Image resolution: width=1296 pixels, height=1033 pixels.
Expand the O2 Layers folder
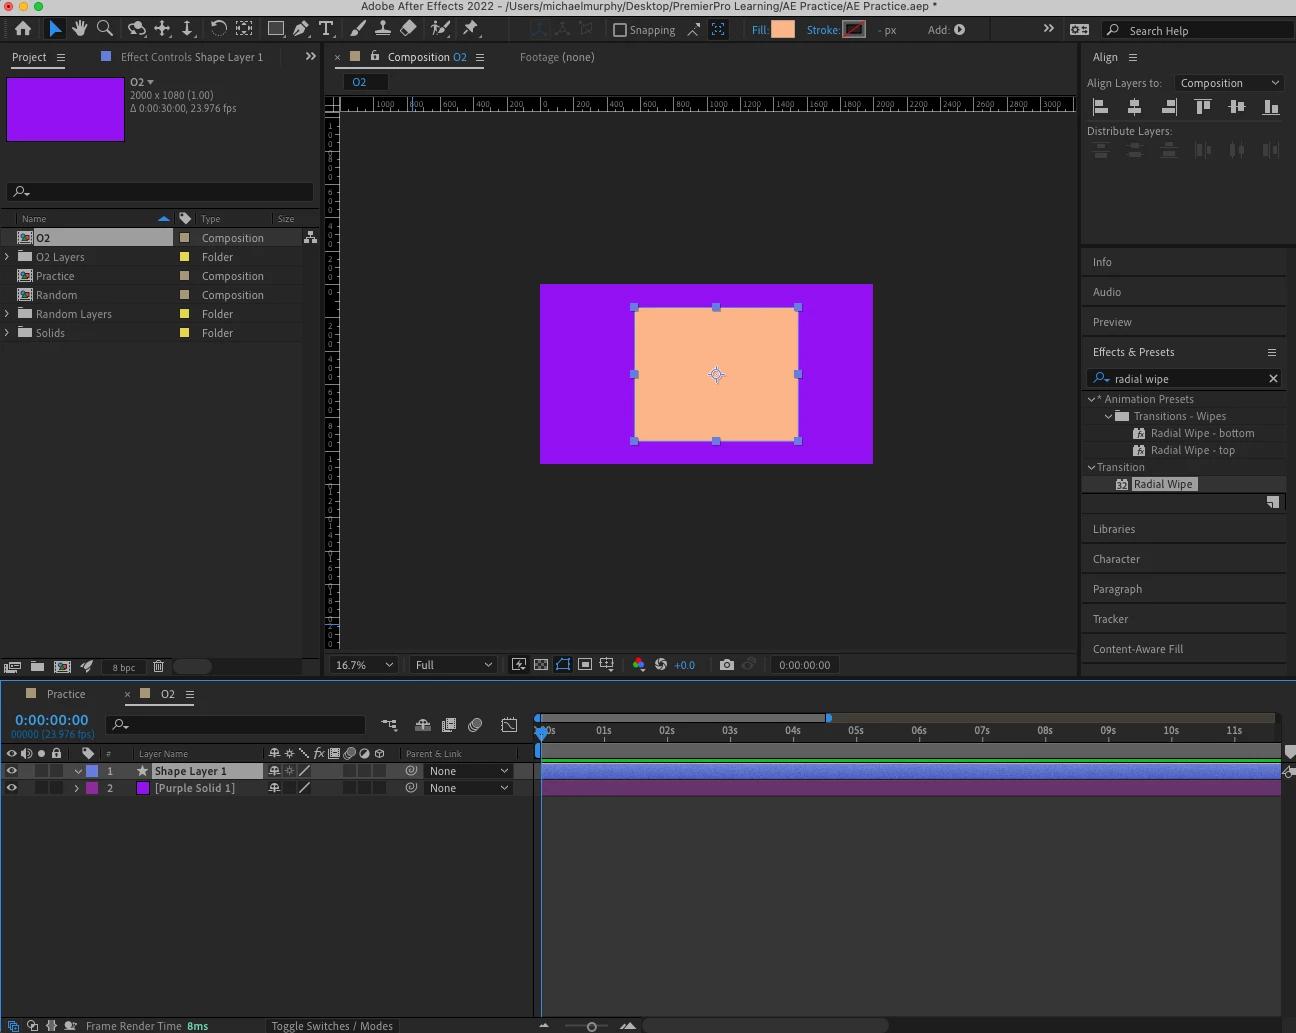point(8,257)
